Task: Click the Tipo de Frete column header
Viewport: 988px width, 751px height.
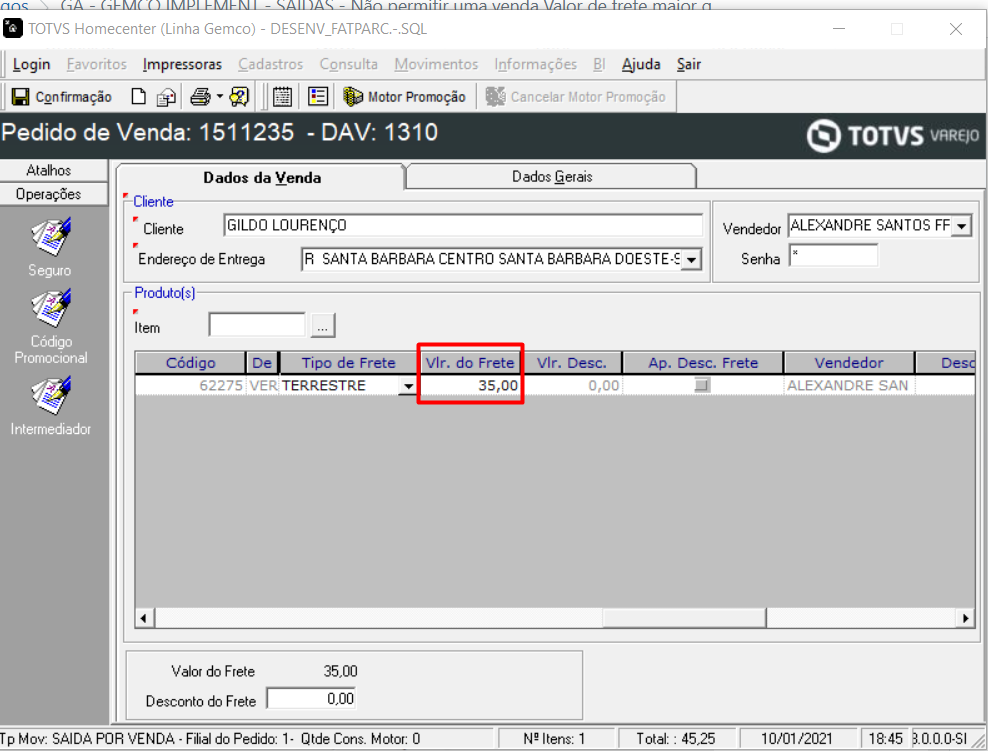Action: (x=348, y=363)
